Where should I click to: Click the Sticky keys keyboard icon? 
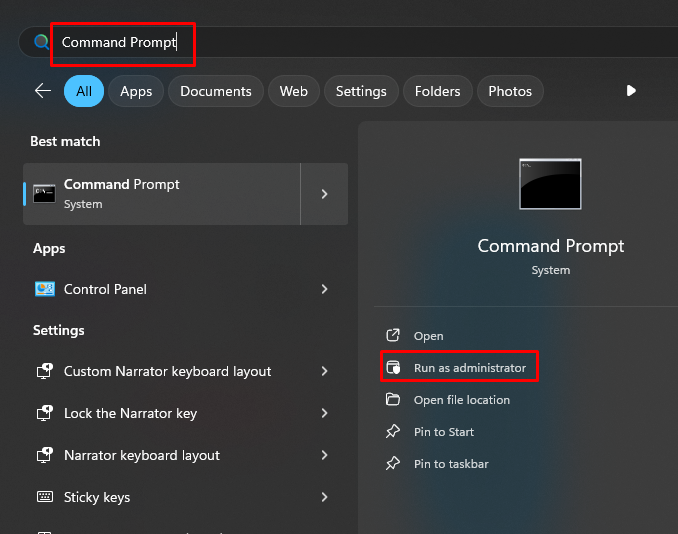pos(45,497)
